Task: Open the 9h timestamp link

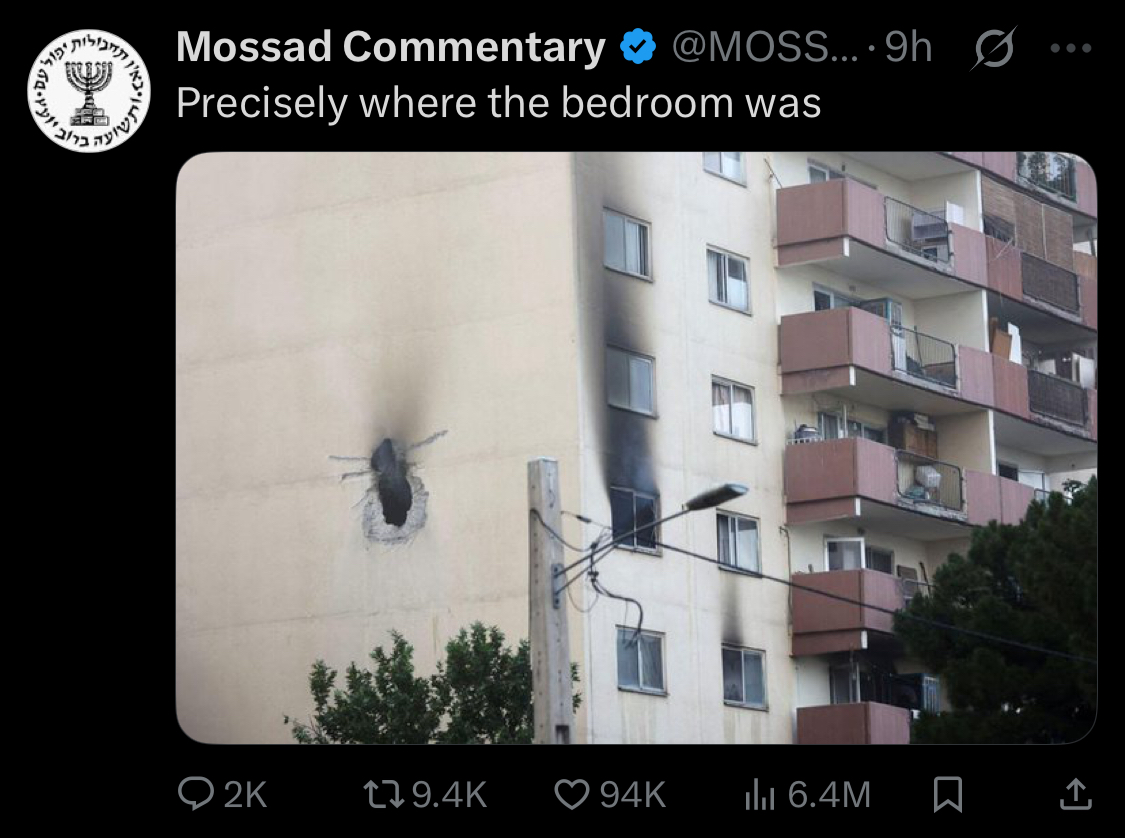Action: 908,47
